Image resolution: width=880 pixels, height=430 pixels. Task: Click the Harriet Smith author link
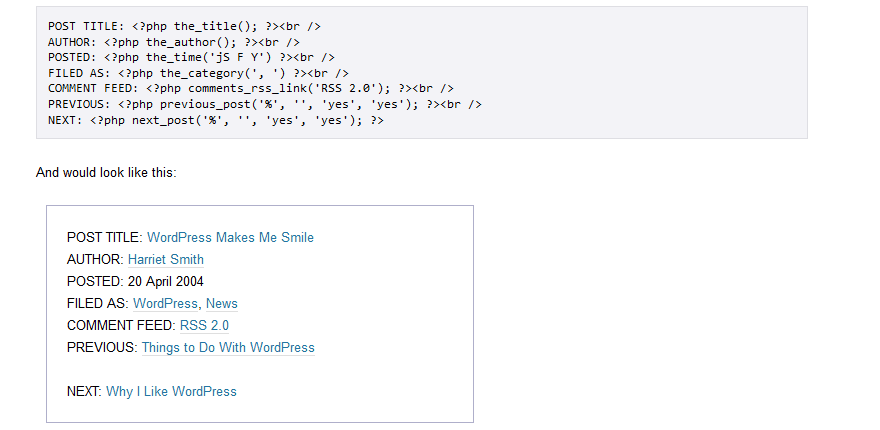(x=166, y=259)
